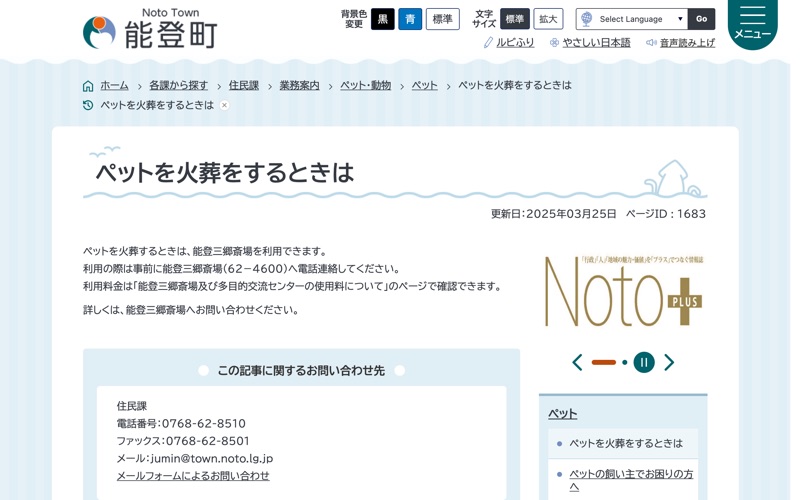Screen dimensions: 800x500
Task: Open ペット sidebar heading link
Action: tap(562, 414)
